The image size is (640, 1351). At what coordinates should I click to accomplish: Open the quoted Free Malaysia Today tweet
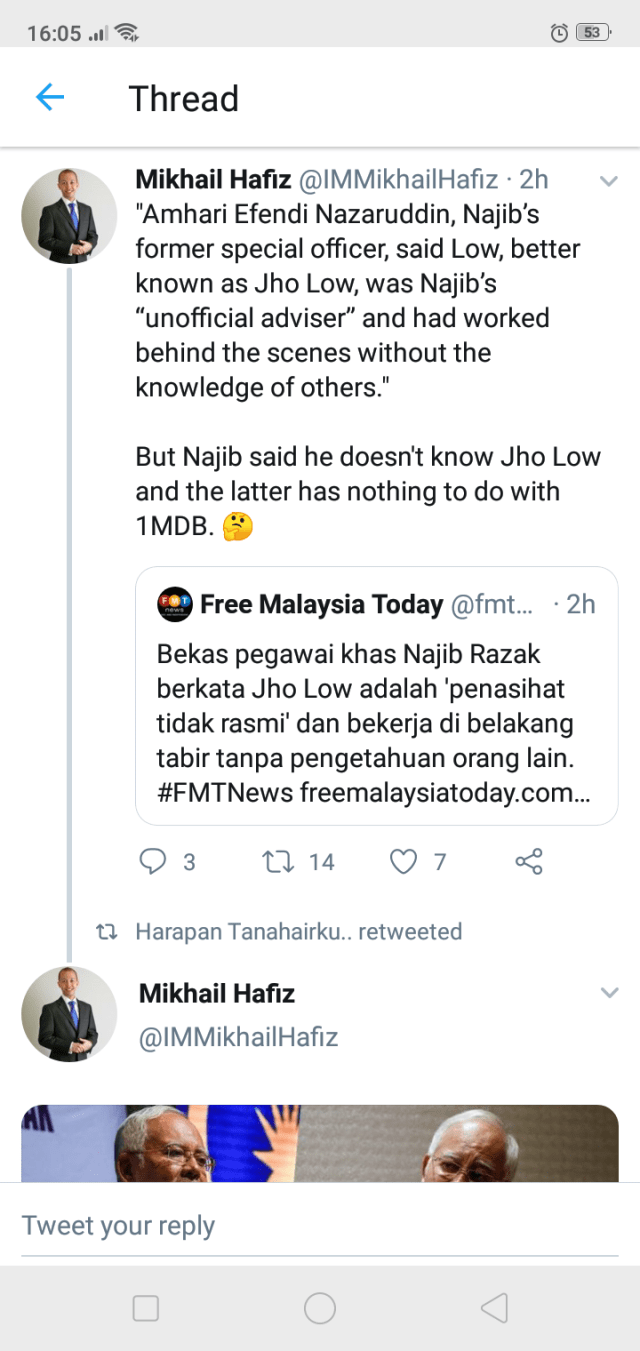[376, 708]
